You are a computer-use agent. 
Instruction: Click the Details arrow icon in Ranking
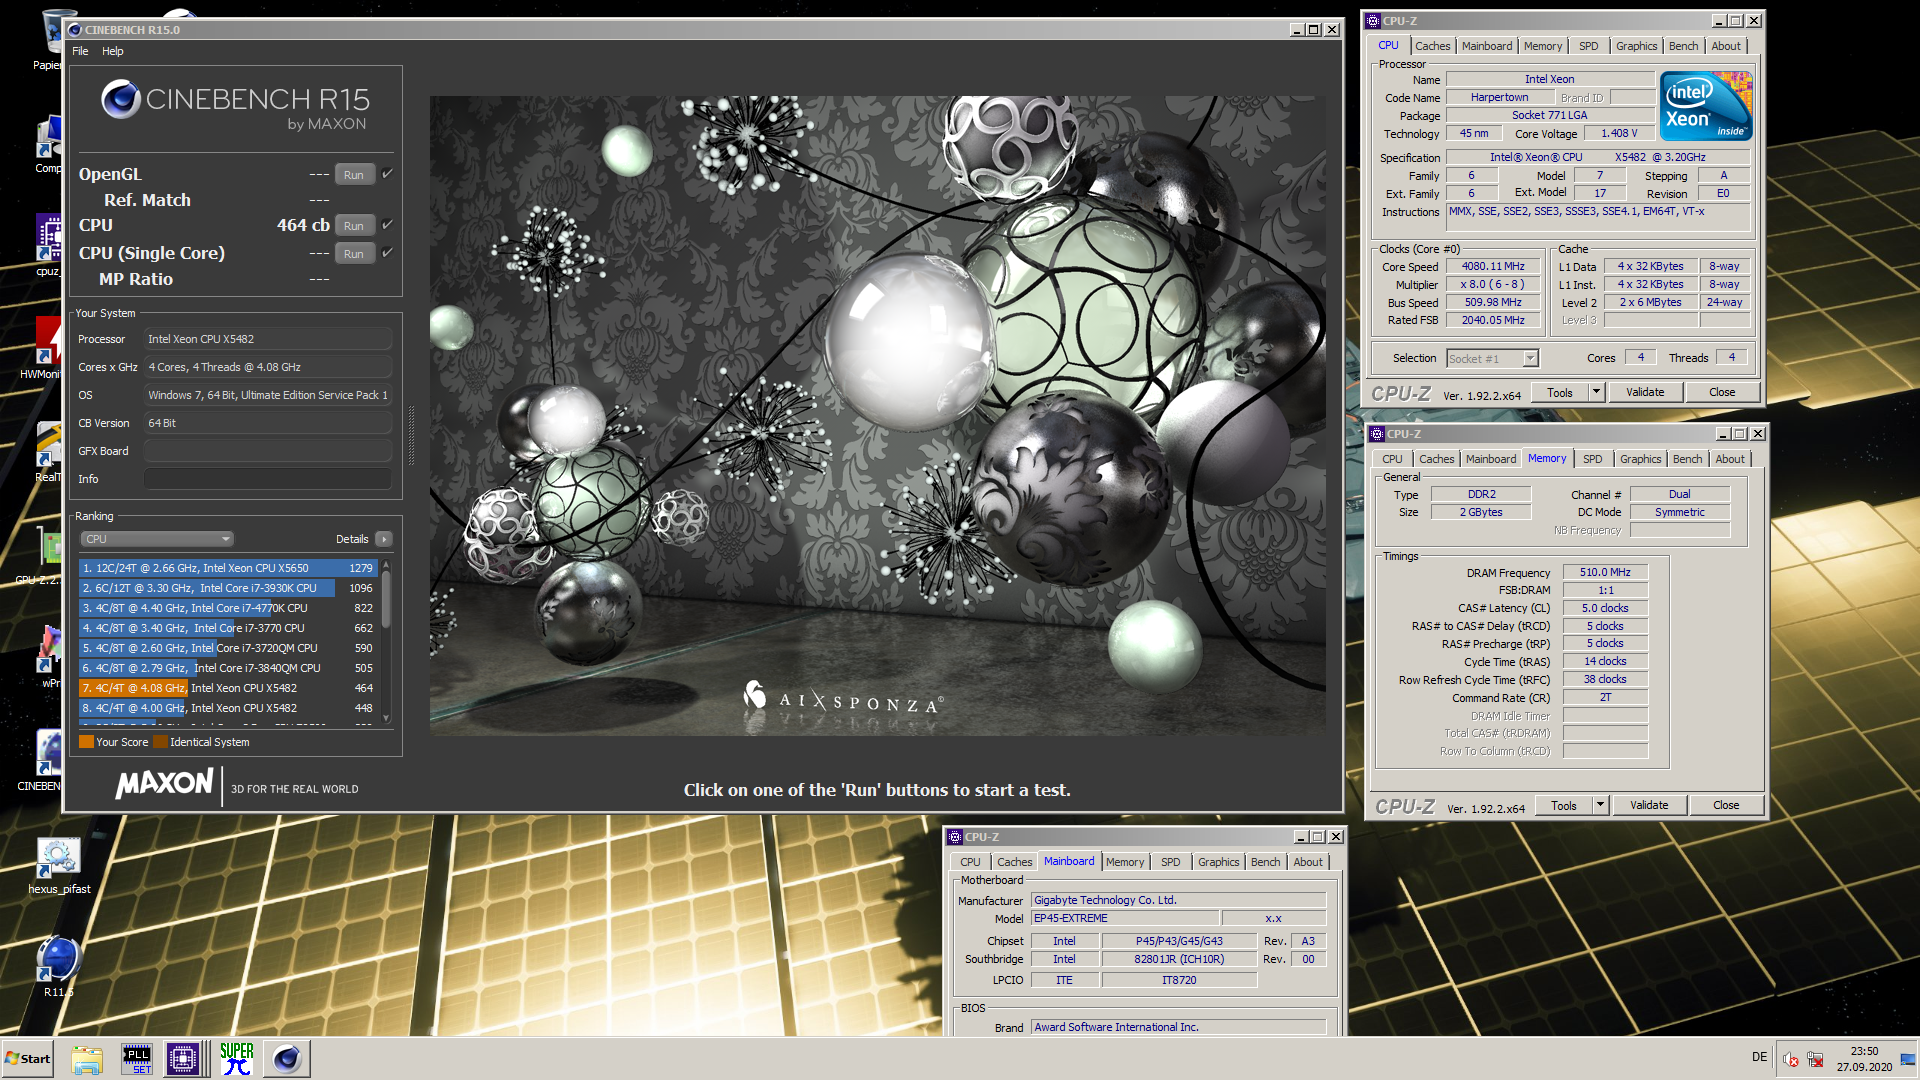pyautogui.click(x=384, y=539)
